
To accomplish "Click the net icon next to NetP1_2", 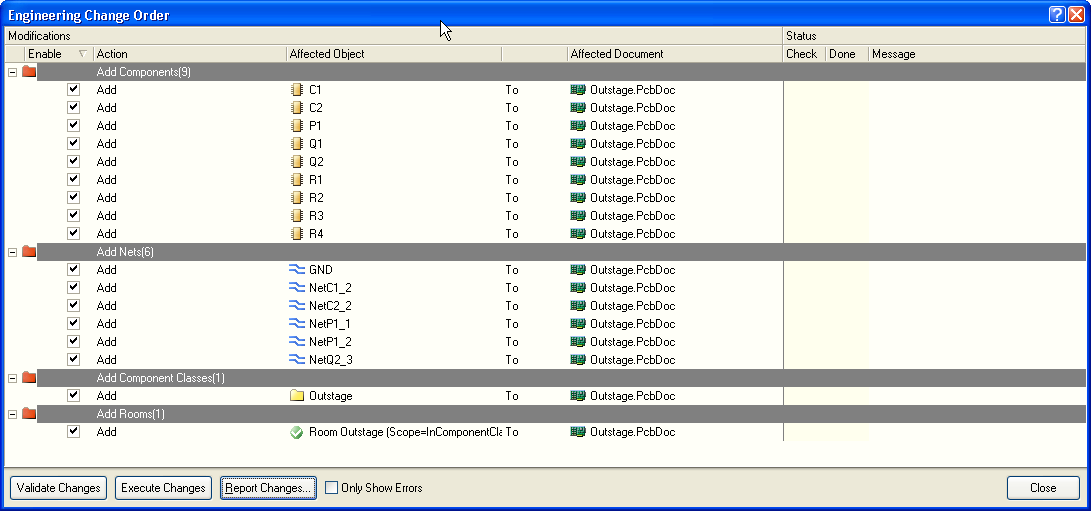I will [296, 342].
